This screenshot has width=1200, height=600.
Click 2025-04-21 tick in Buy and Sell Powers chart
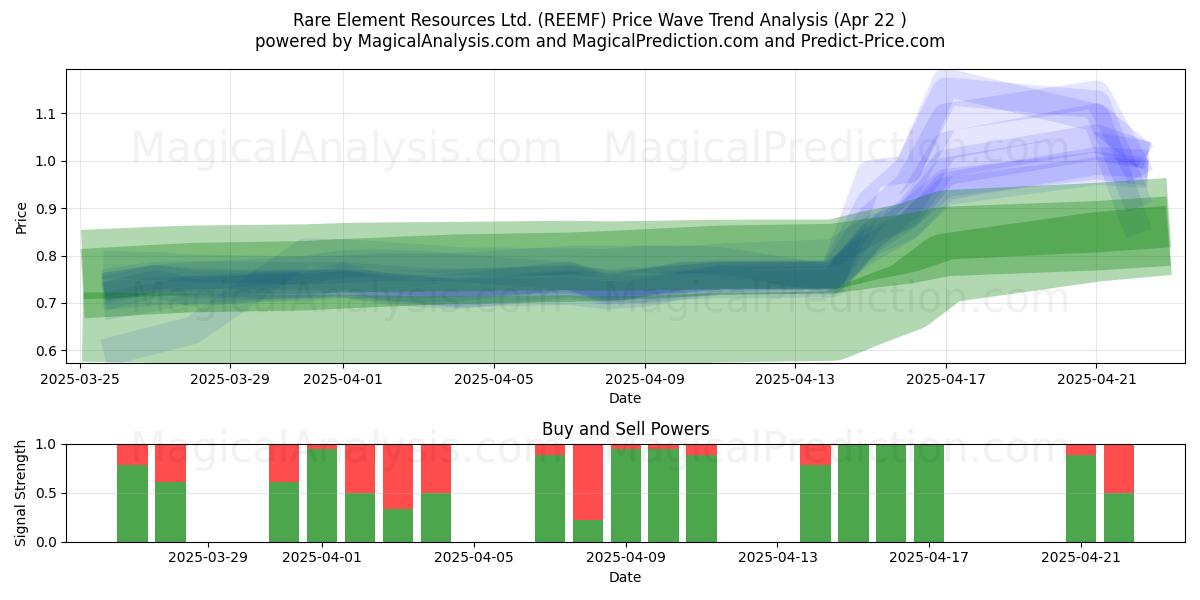[x=1081, y=558]
